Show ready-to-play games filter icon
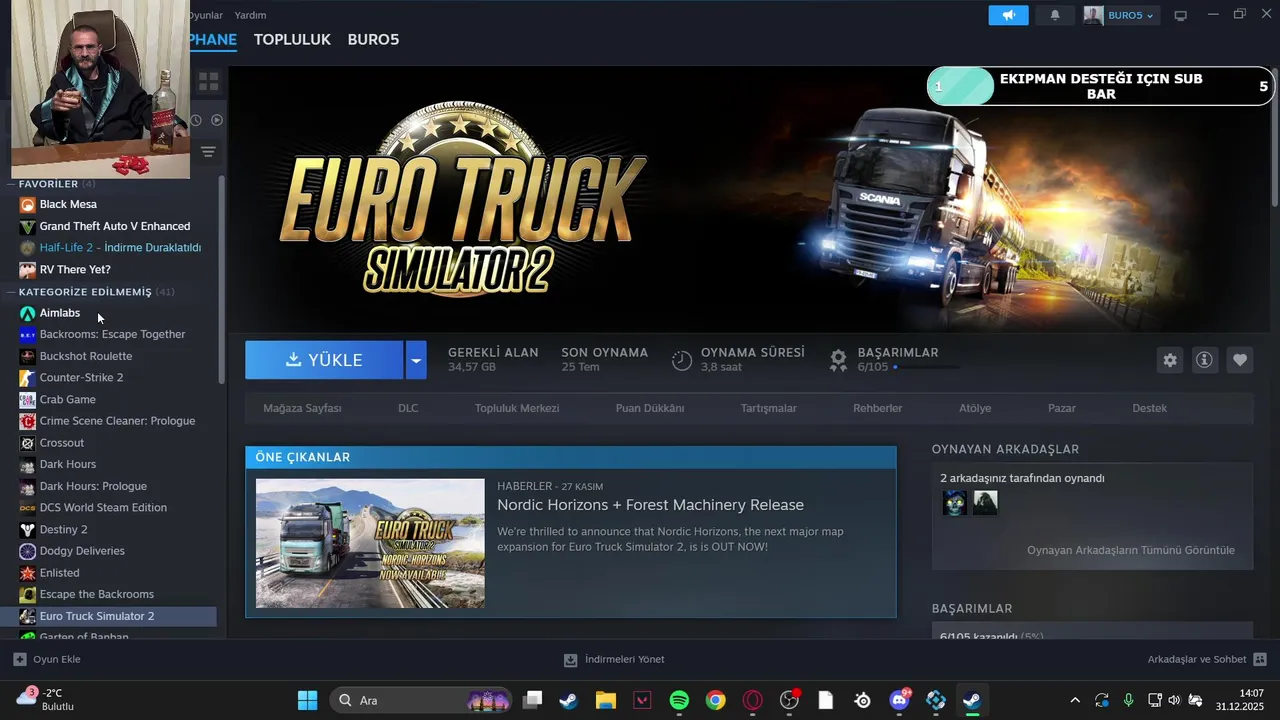Image resolution: width=1280 pixels, height=720 pixels. click(x=217, y=120)
